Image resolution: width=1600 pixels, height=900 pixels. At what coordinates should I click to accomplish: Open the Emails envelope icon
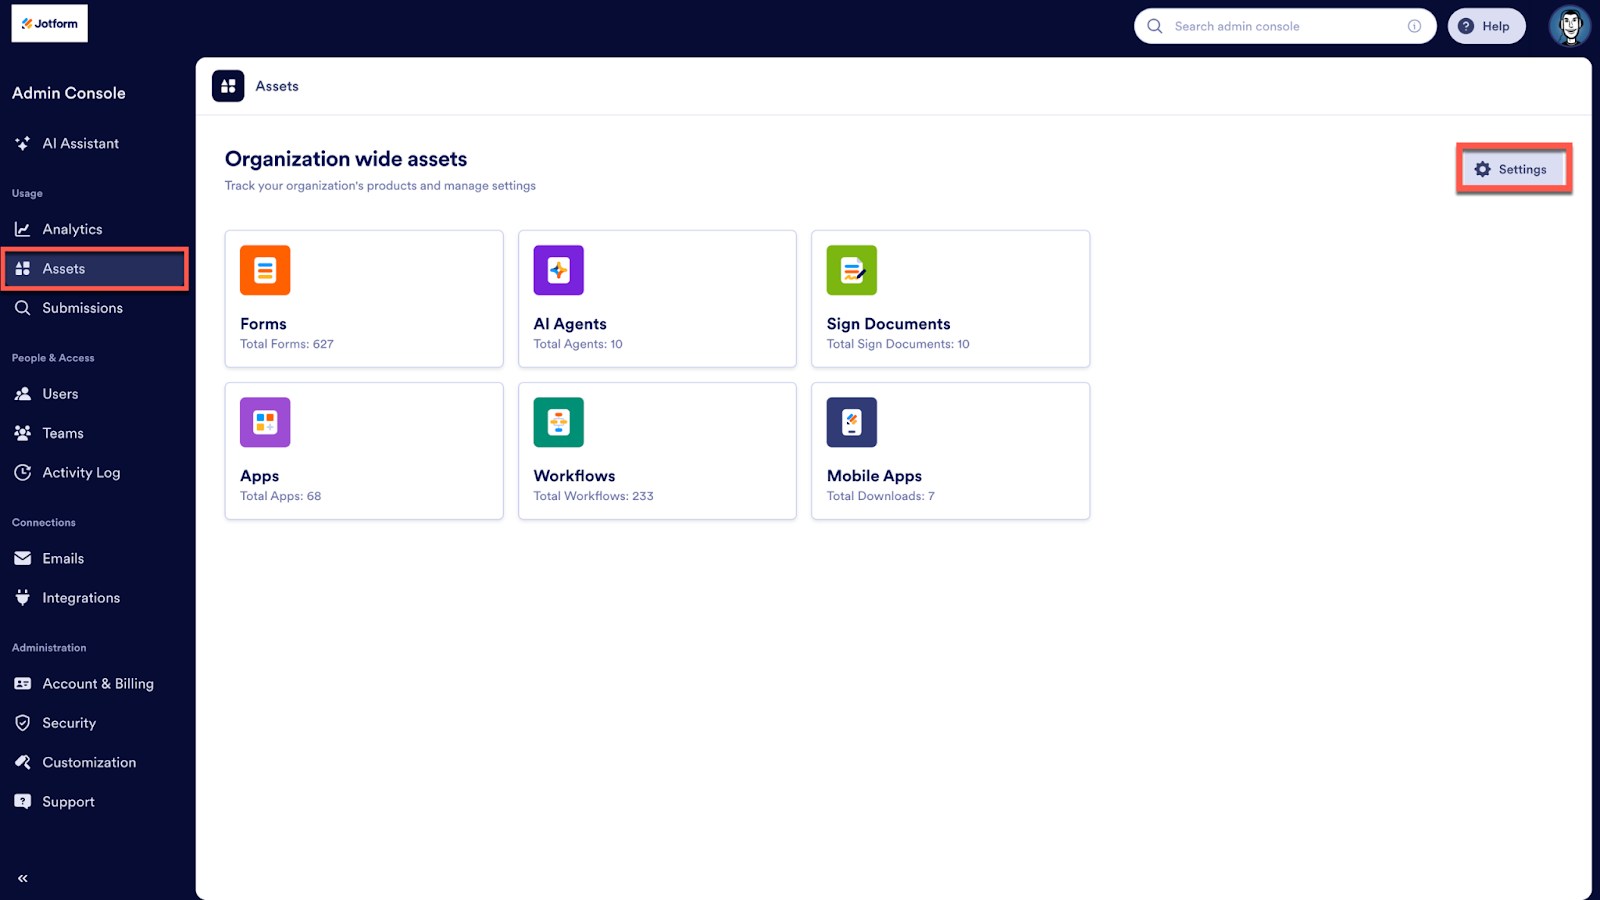click(22, 558)
